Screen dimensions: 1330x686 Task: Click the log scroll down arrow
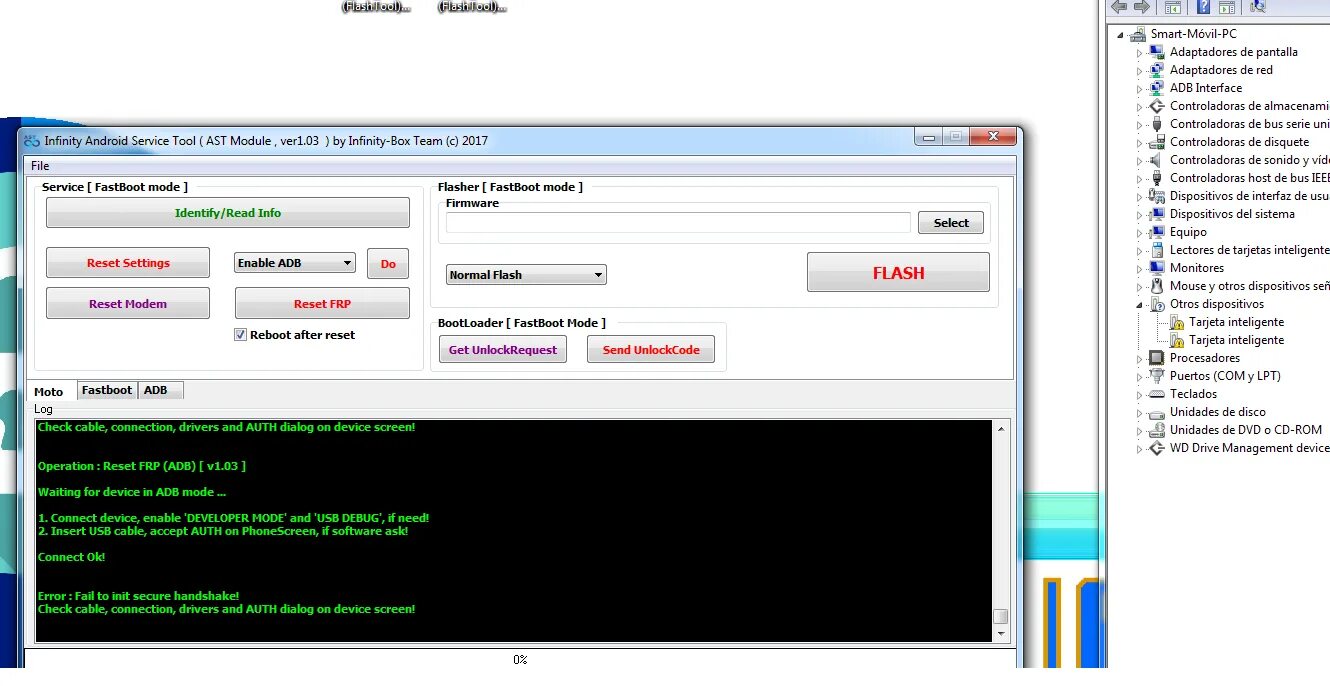(x=1001, y=634)
